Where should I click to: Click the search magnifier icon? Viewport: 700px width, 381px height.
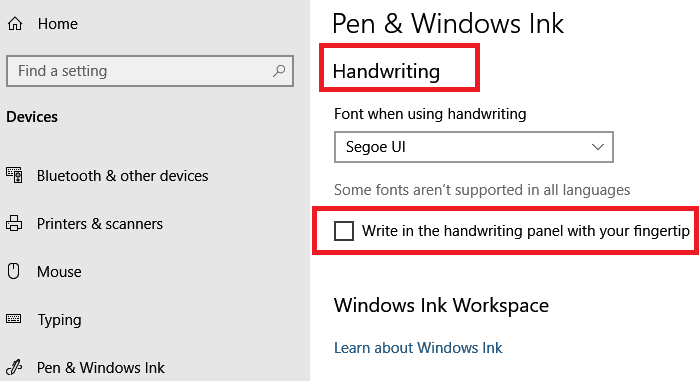tap(279, 71)
